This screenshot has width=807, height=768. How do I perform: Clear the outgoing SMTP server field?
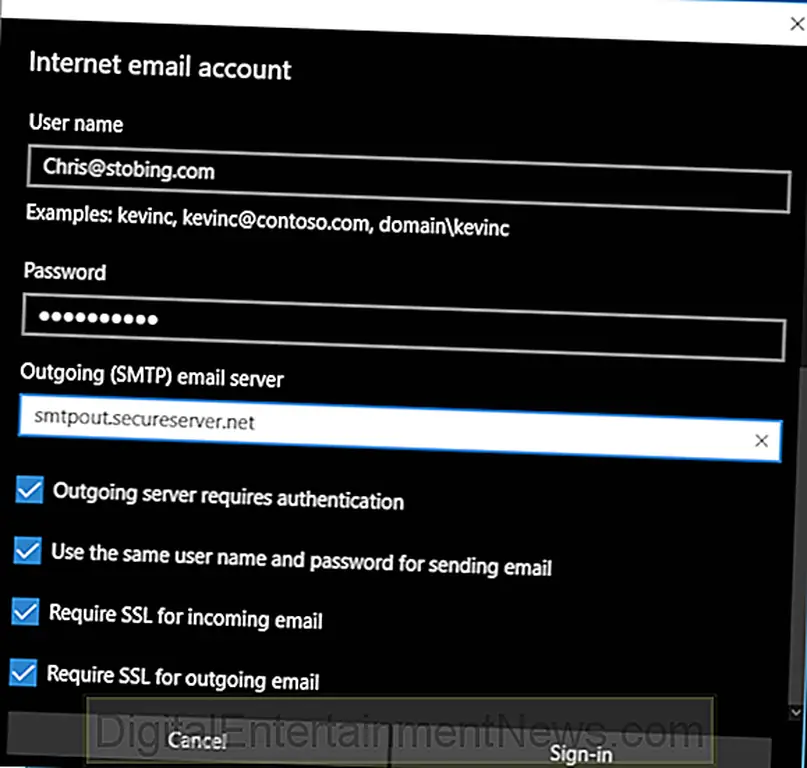click(761, 440)
